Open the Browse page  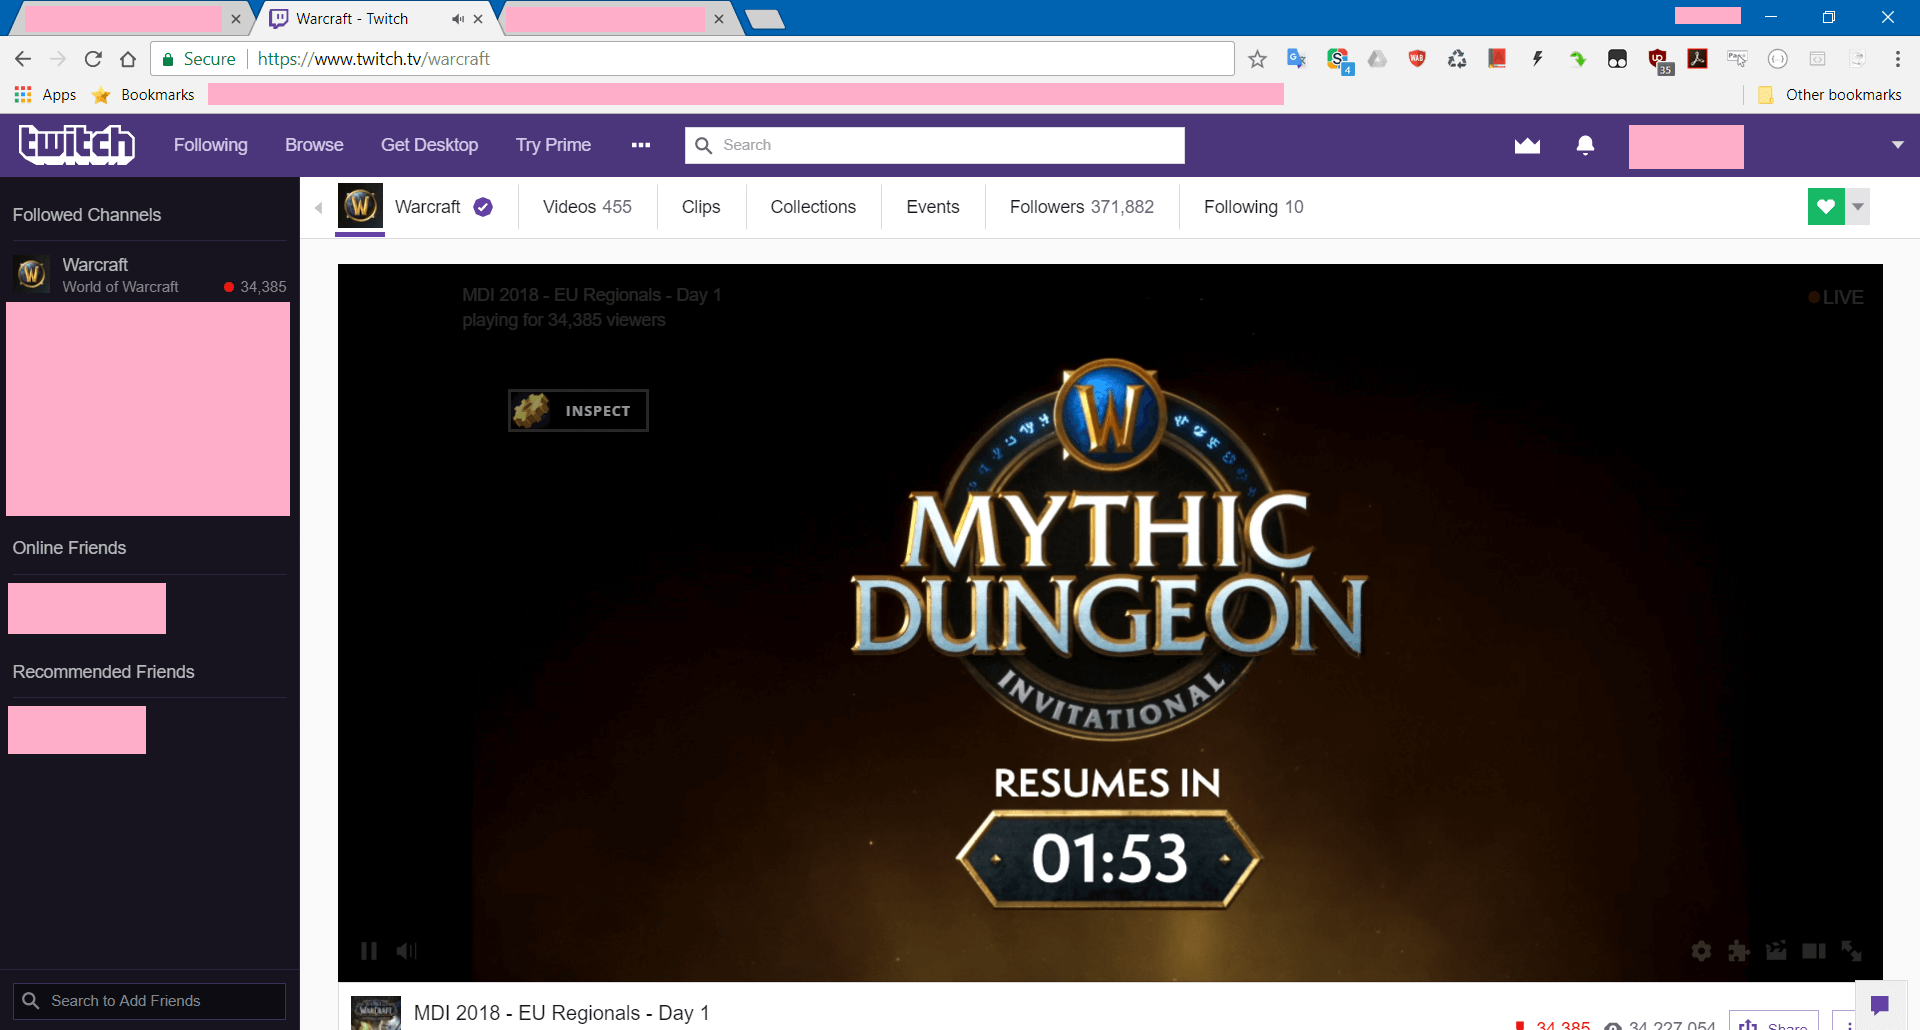pyautogui.click(x=314, y=145)
